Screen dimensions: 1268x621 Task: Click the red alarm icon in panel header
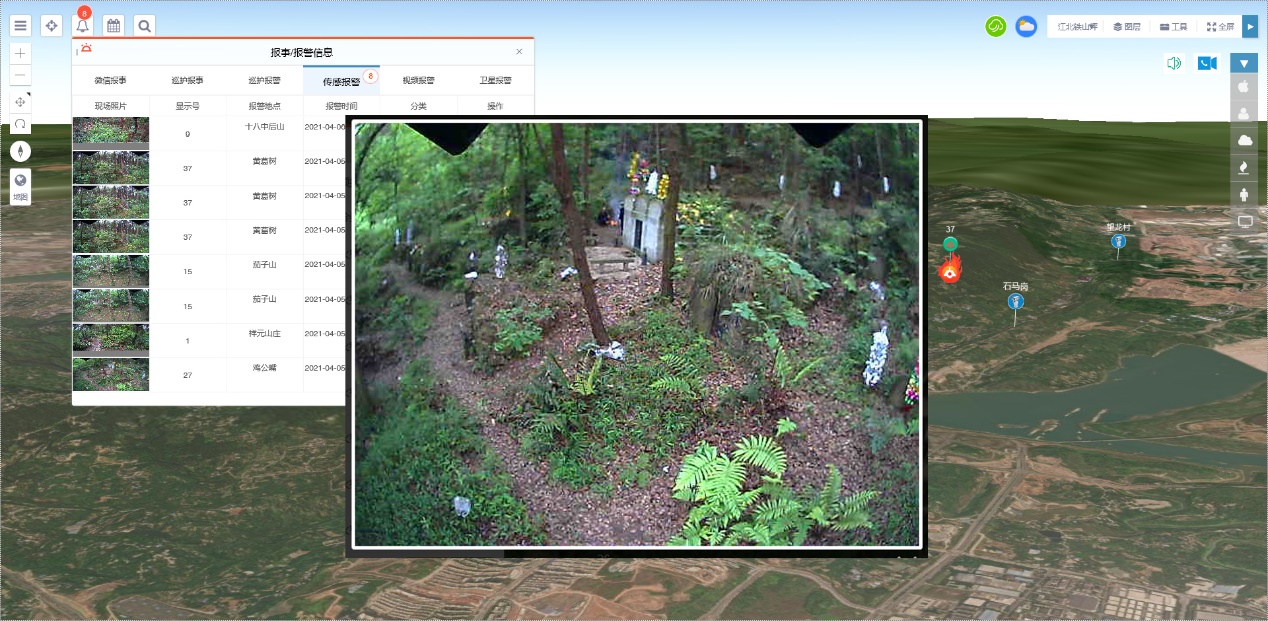point(86,49)
